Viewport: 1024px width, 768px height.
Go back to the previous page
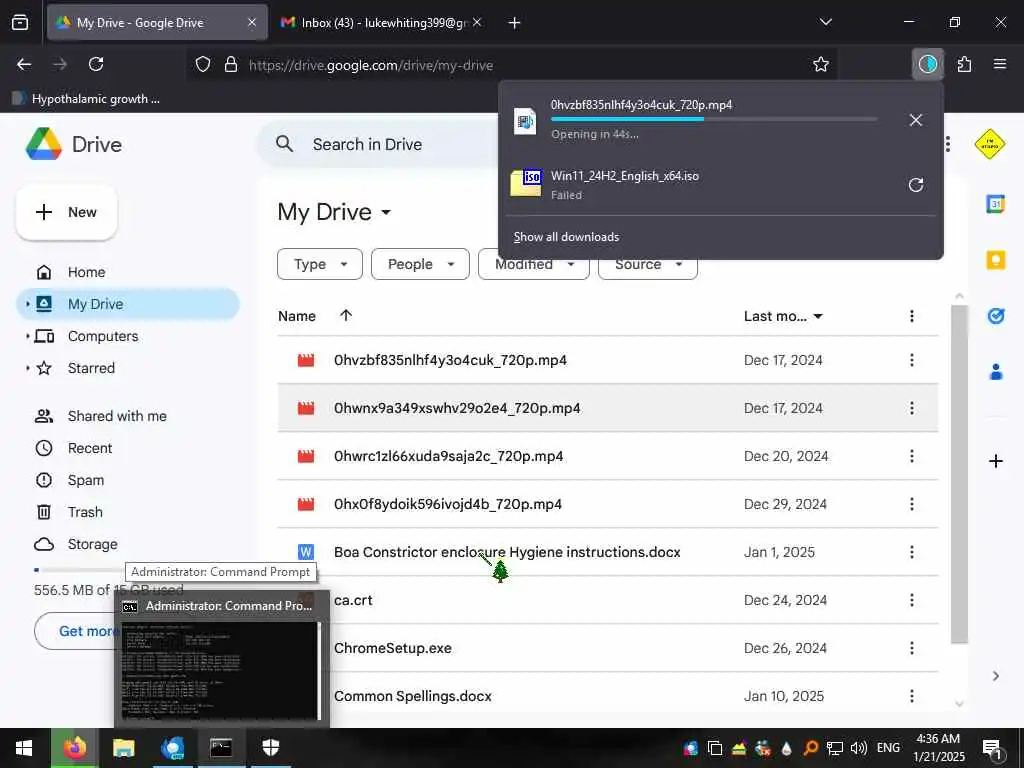24,64
